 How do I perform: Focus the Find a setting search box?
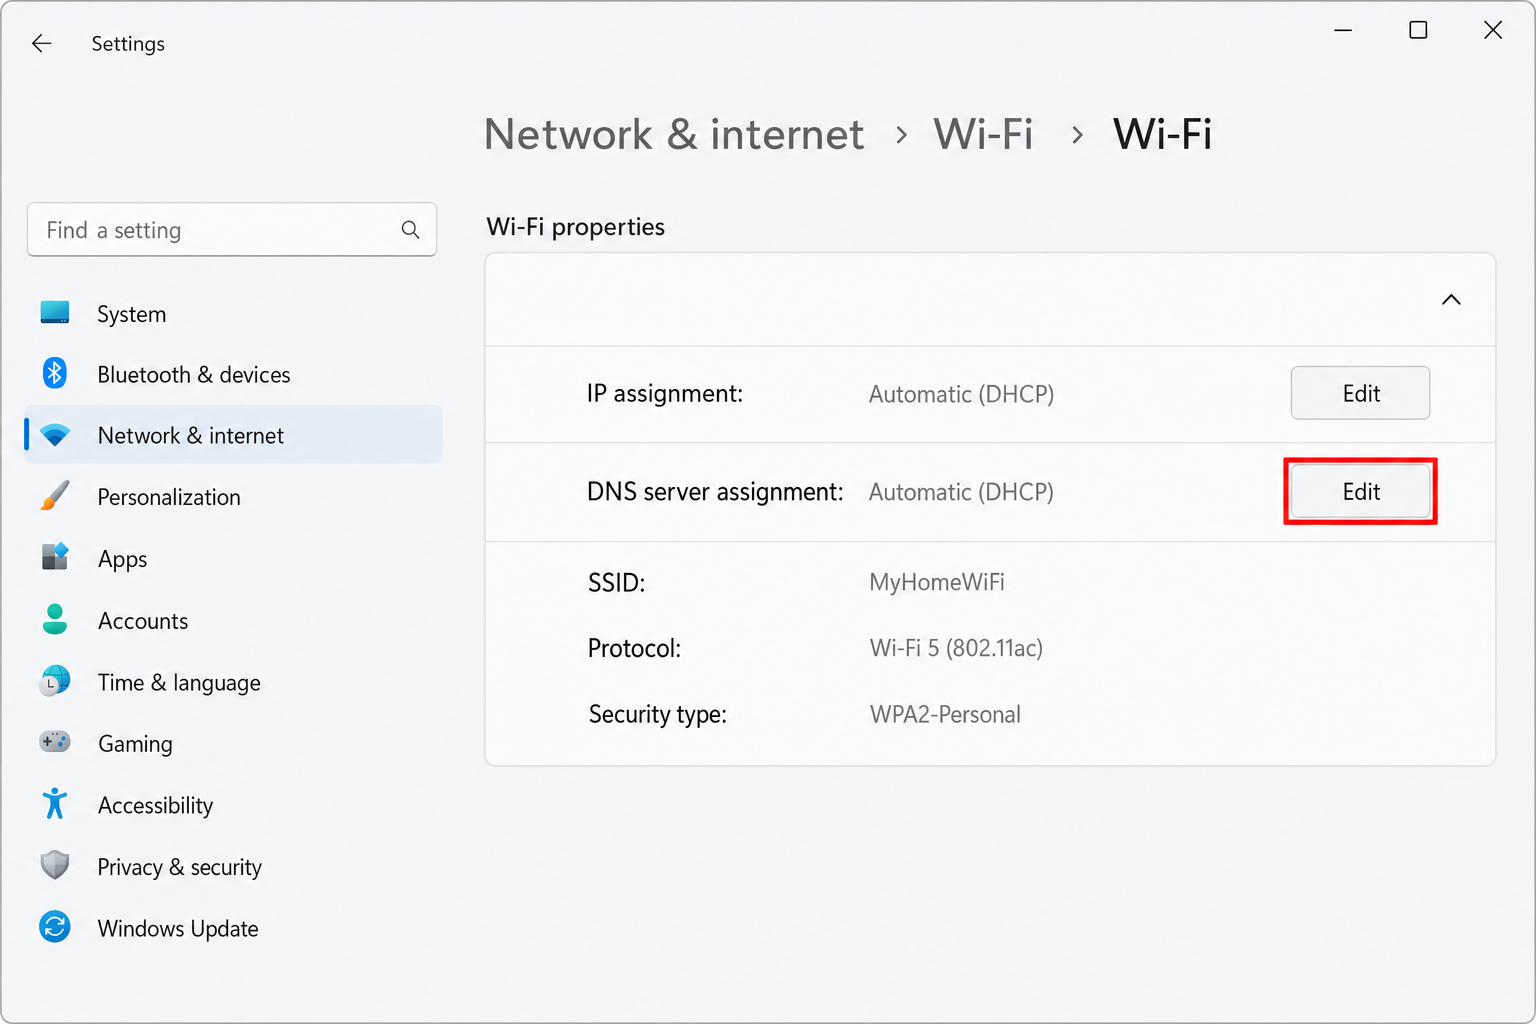click(232, 230)
